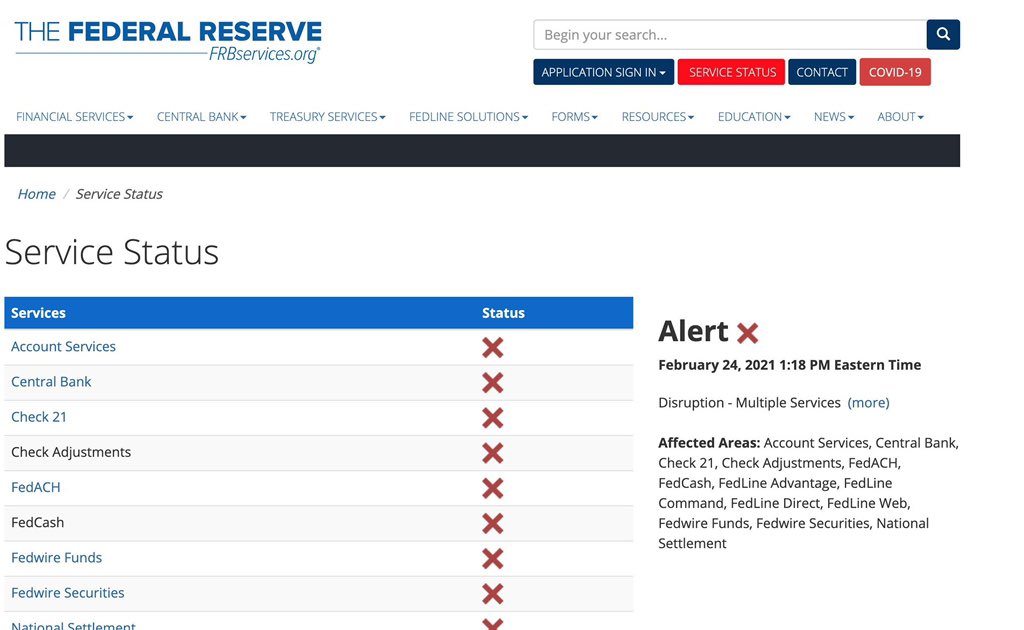
Task: Click the red X status icon for Fedwire Securities
Action: [492, 594]
